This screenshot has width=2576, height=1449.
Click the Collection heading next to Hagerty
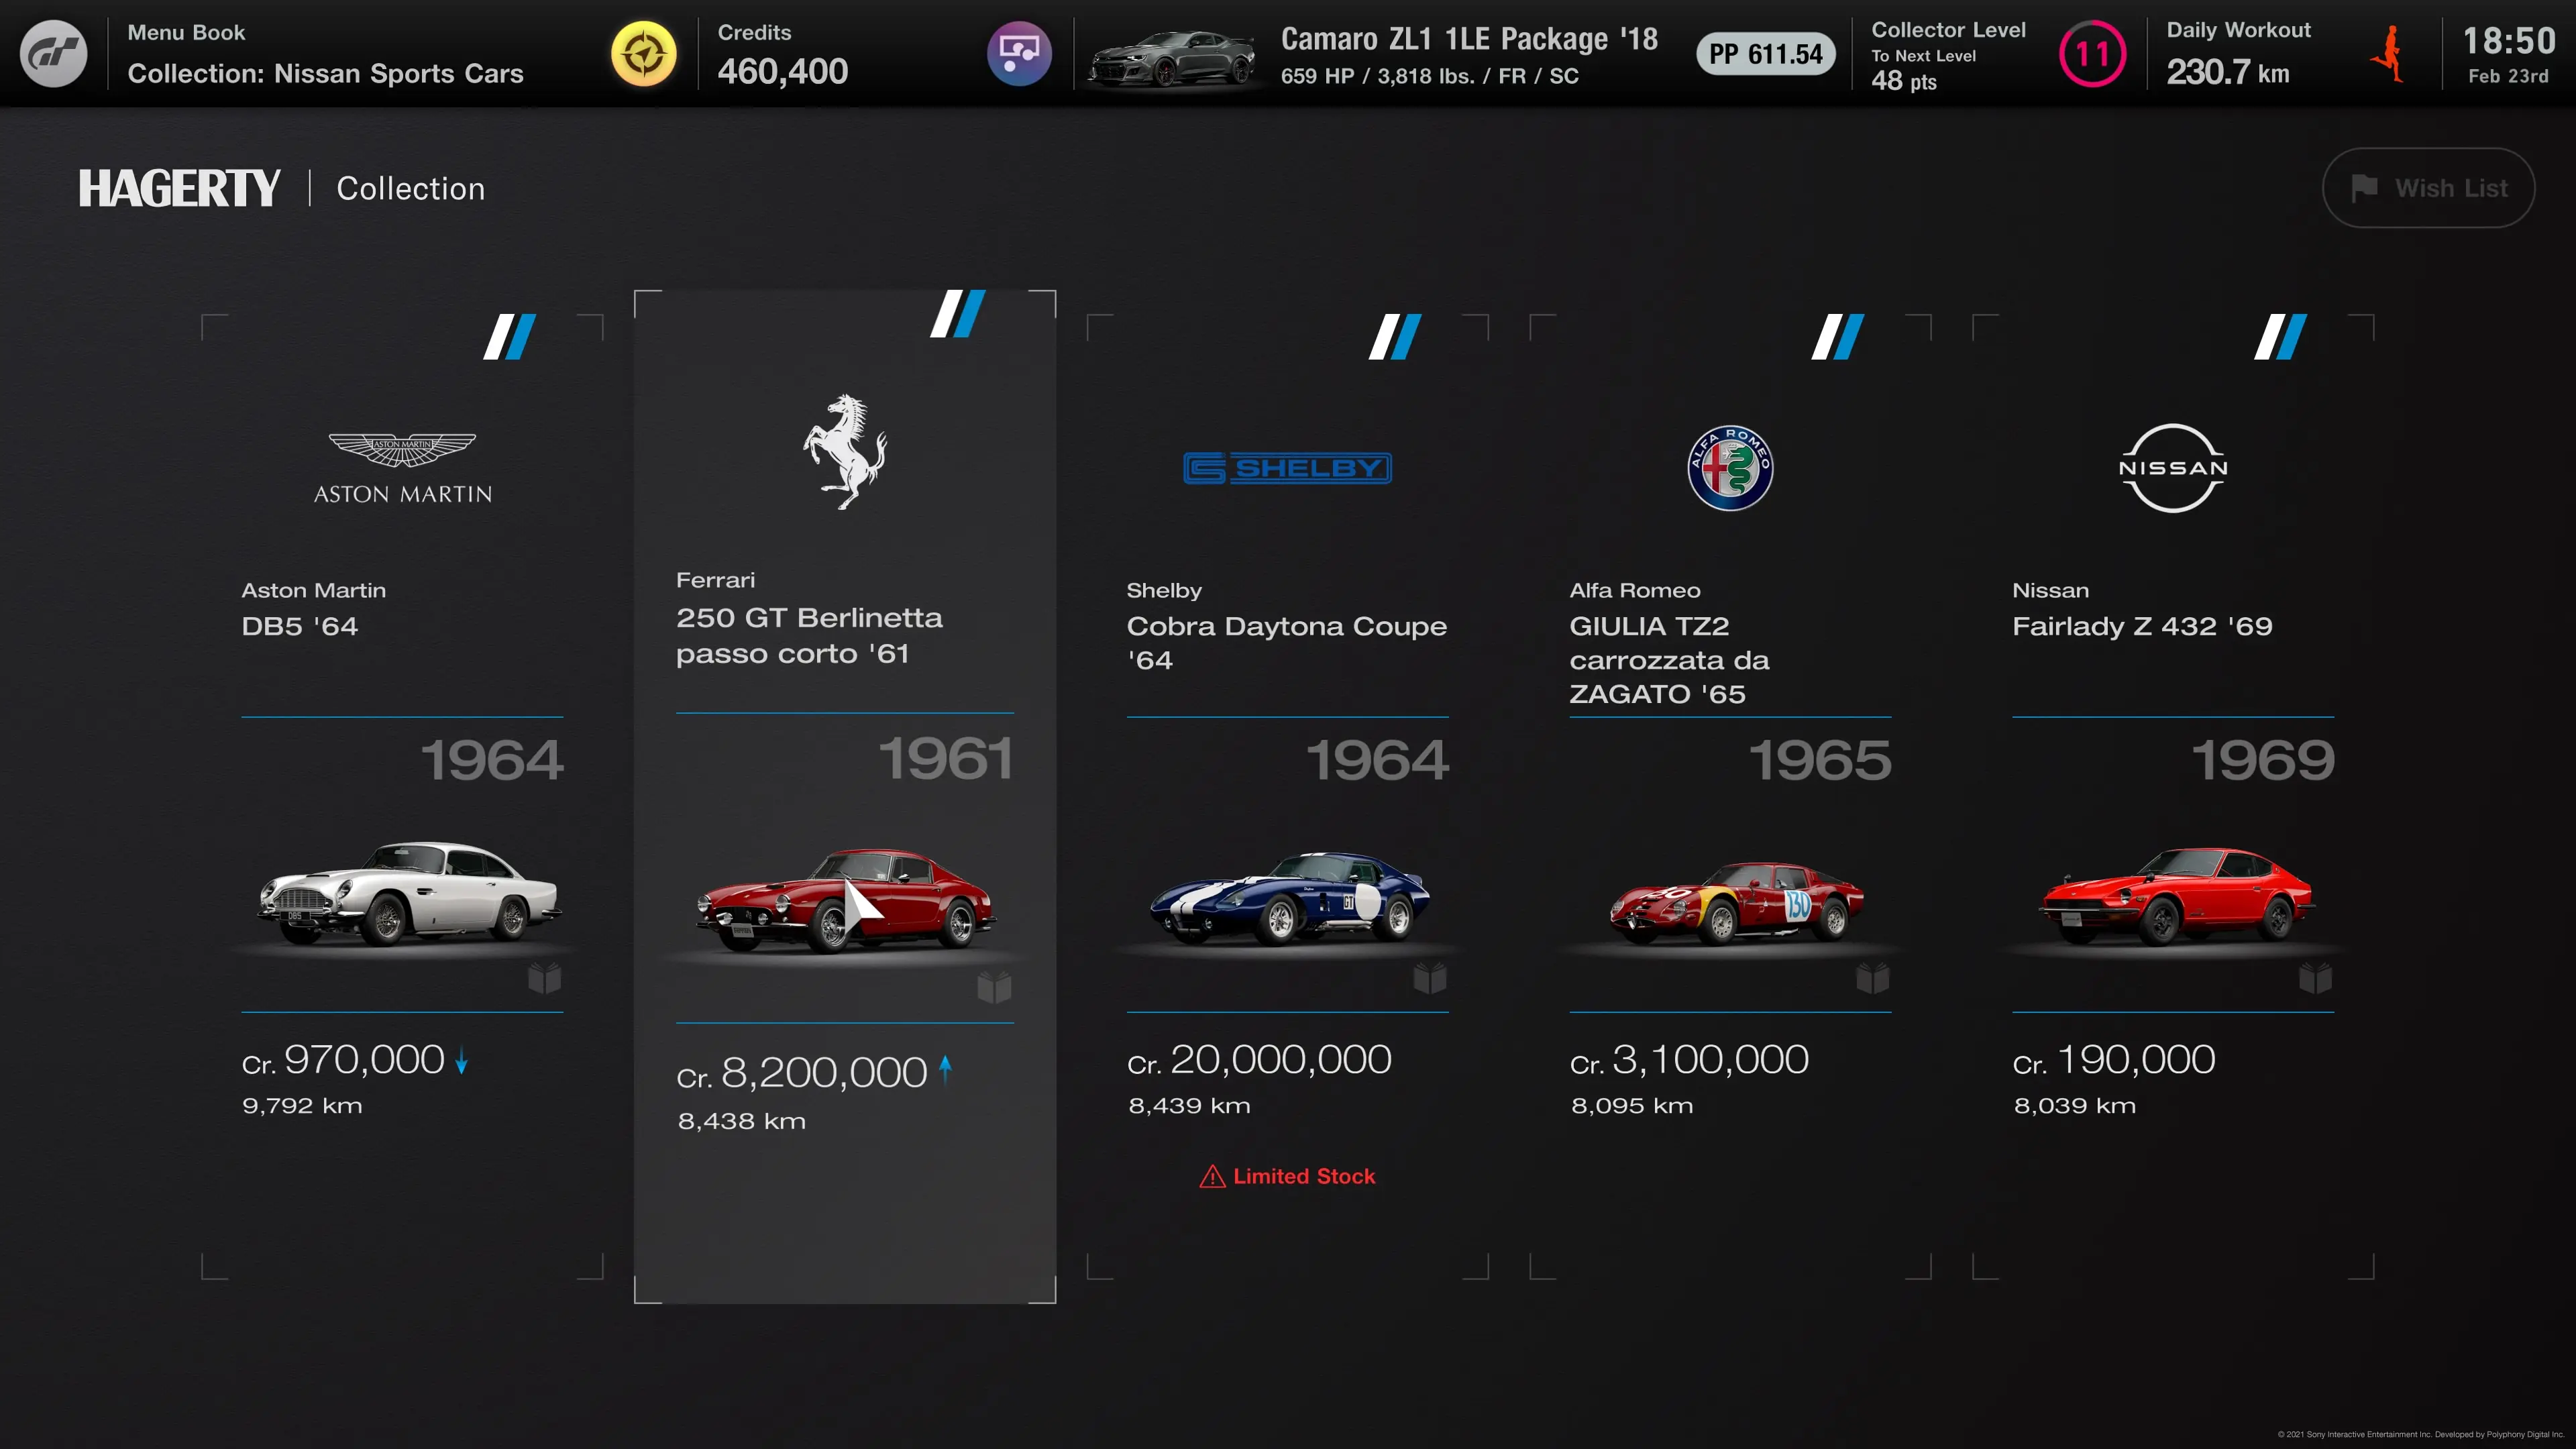[411, 188]
